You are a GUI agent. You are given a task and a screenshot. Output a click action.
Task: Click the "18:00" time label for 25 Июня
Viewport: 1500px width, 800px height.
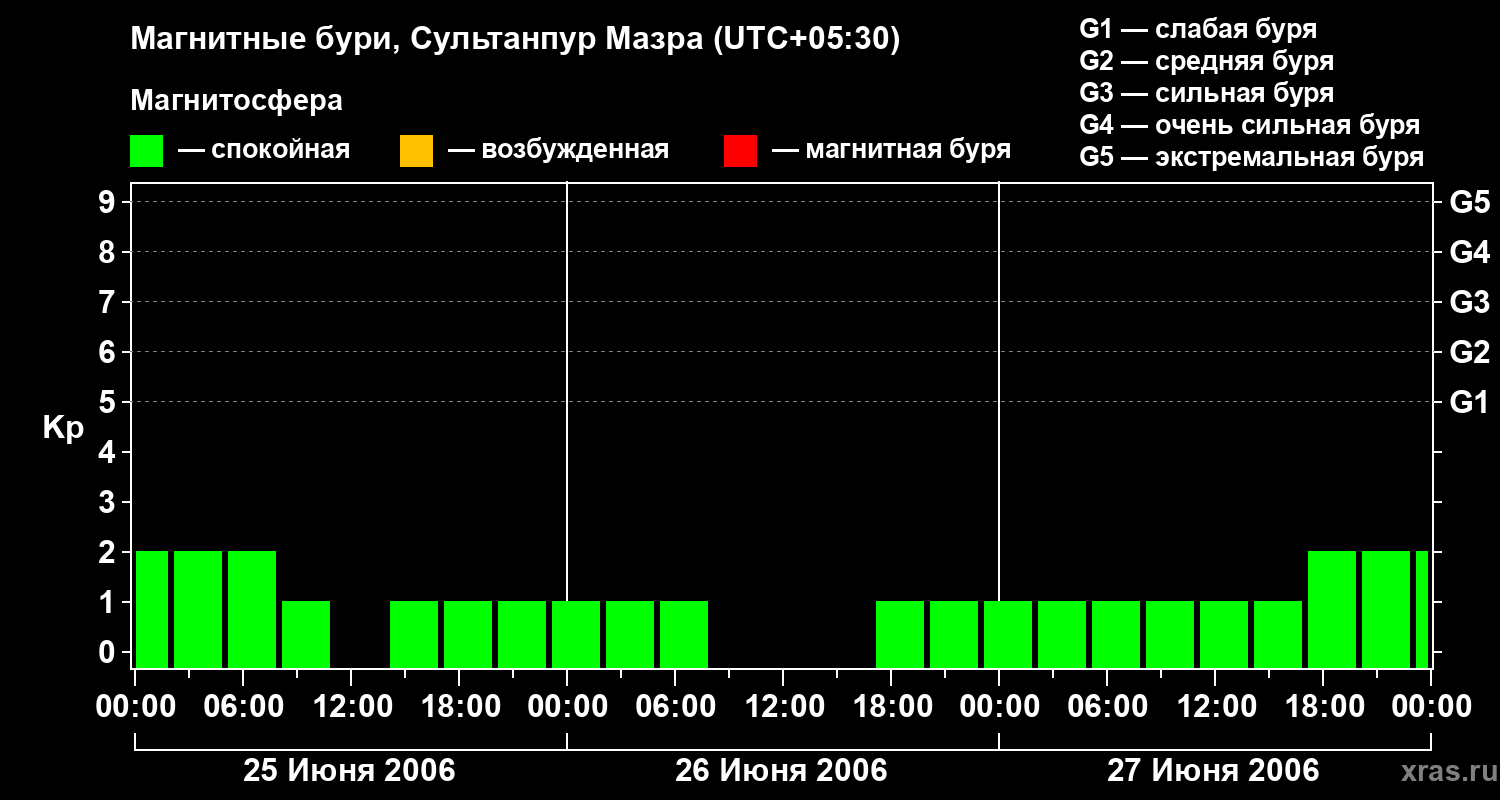pos(459,706)
